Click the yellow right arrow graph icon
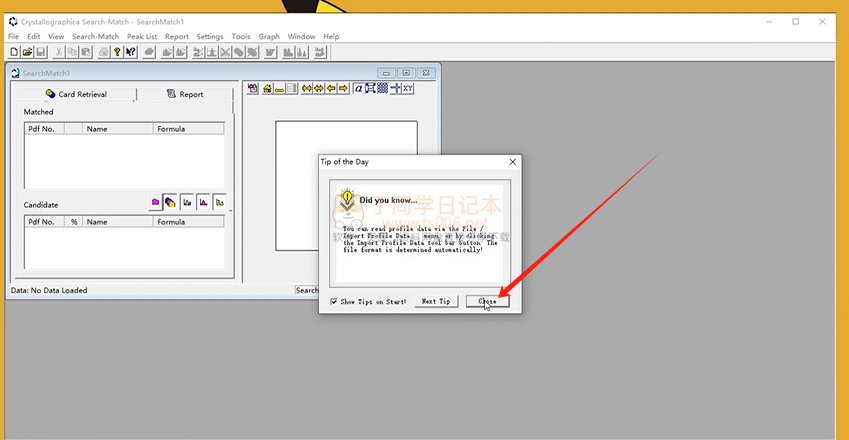Image resolution: width=849 pixels, height=440 pixels. (x=343, y=88)
